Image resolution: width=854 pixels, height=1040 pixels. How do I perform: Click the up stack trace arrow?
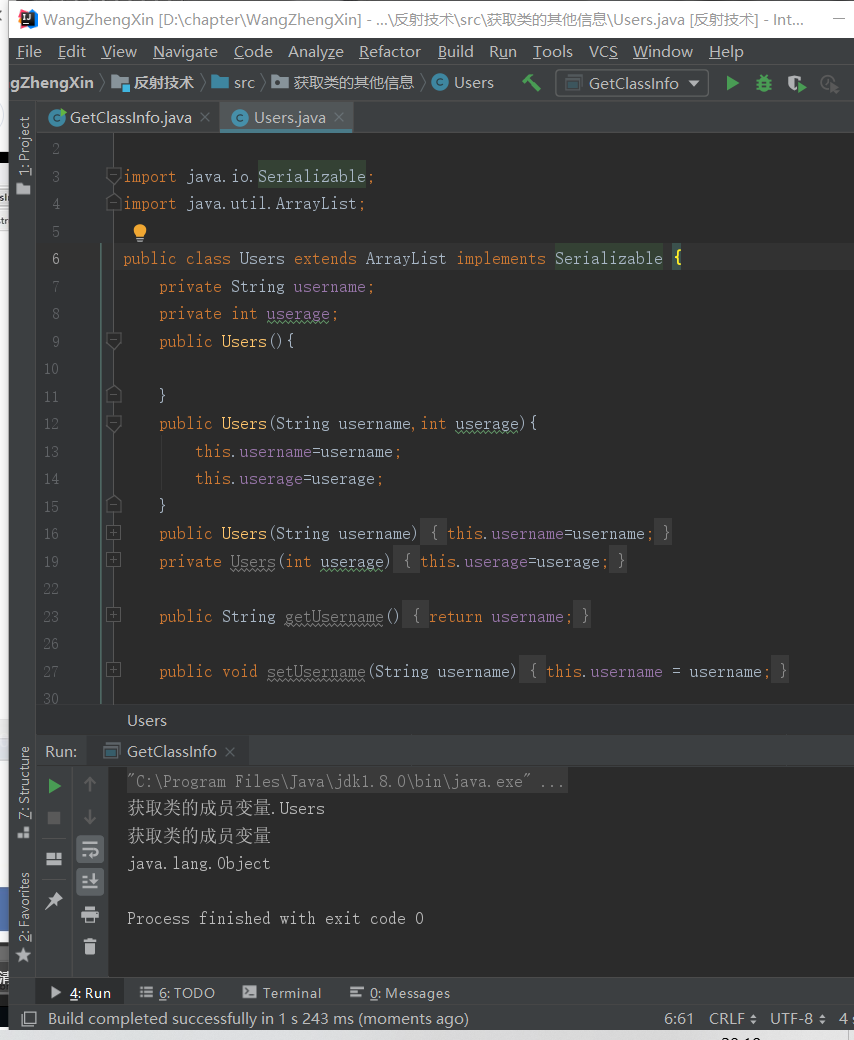point(90,785)
